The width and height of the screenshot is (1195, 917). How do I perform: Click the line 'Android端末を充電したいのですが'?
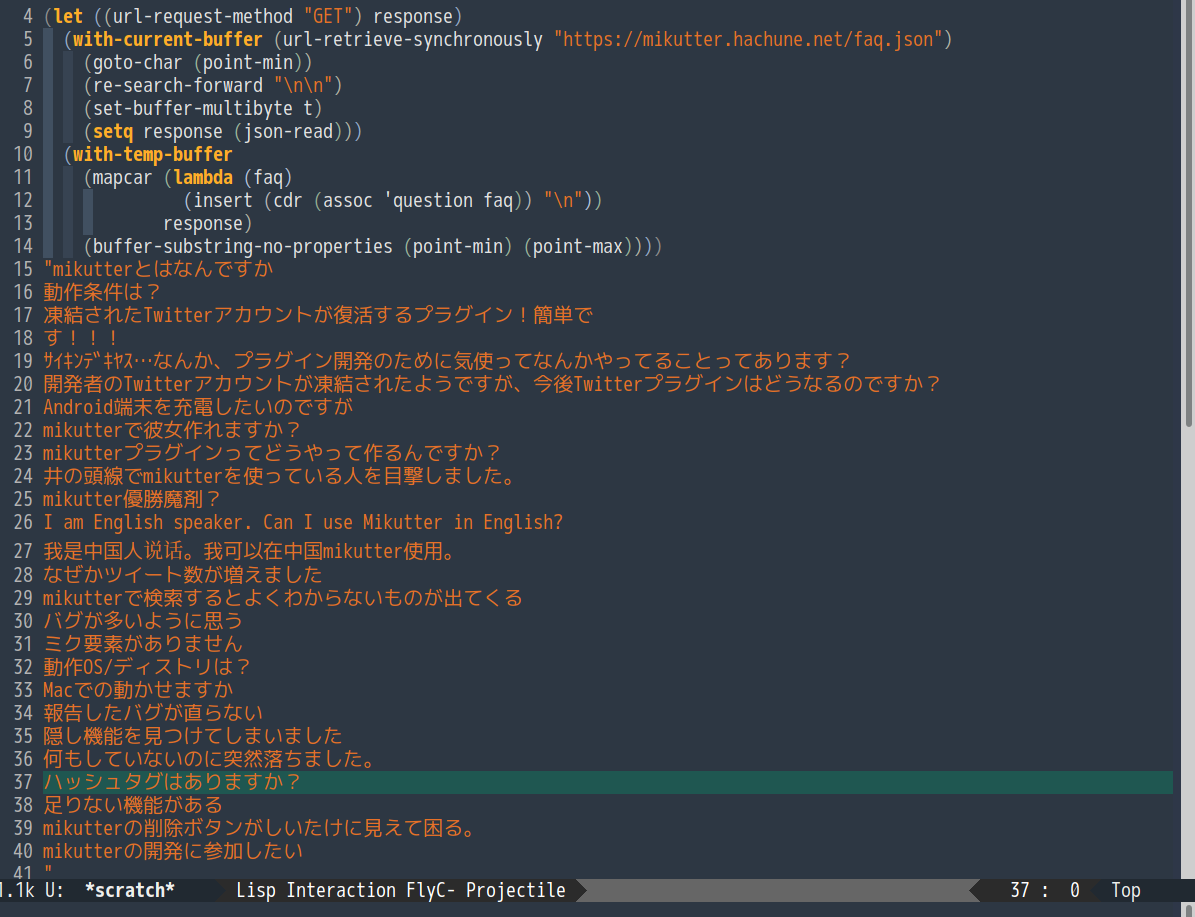tap(198, 407)
